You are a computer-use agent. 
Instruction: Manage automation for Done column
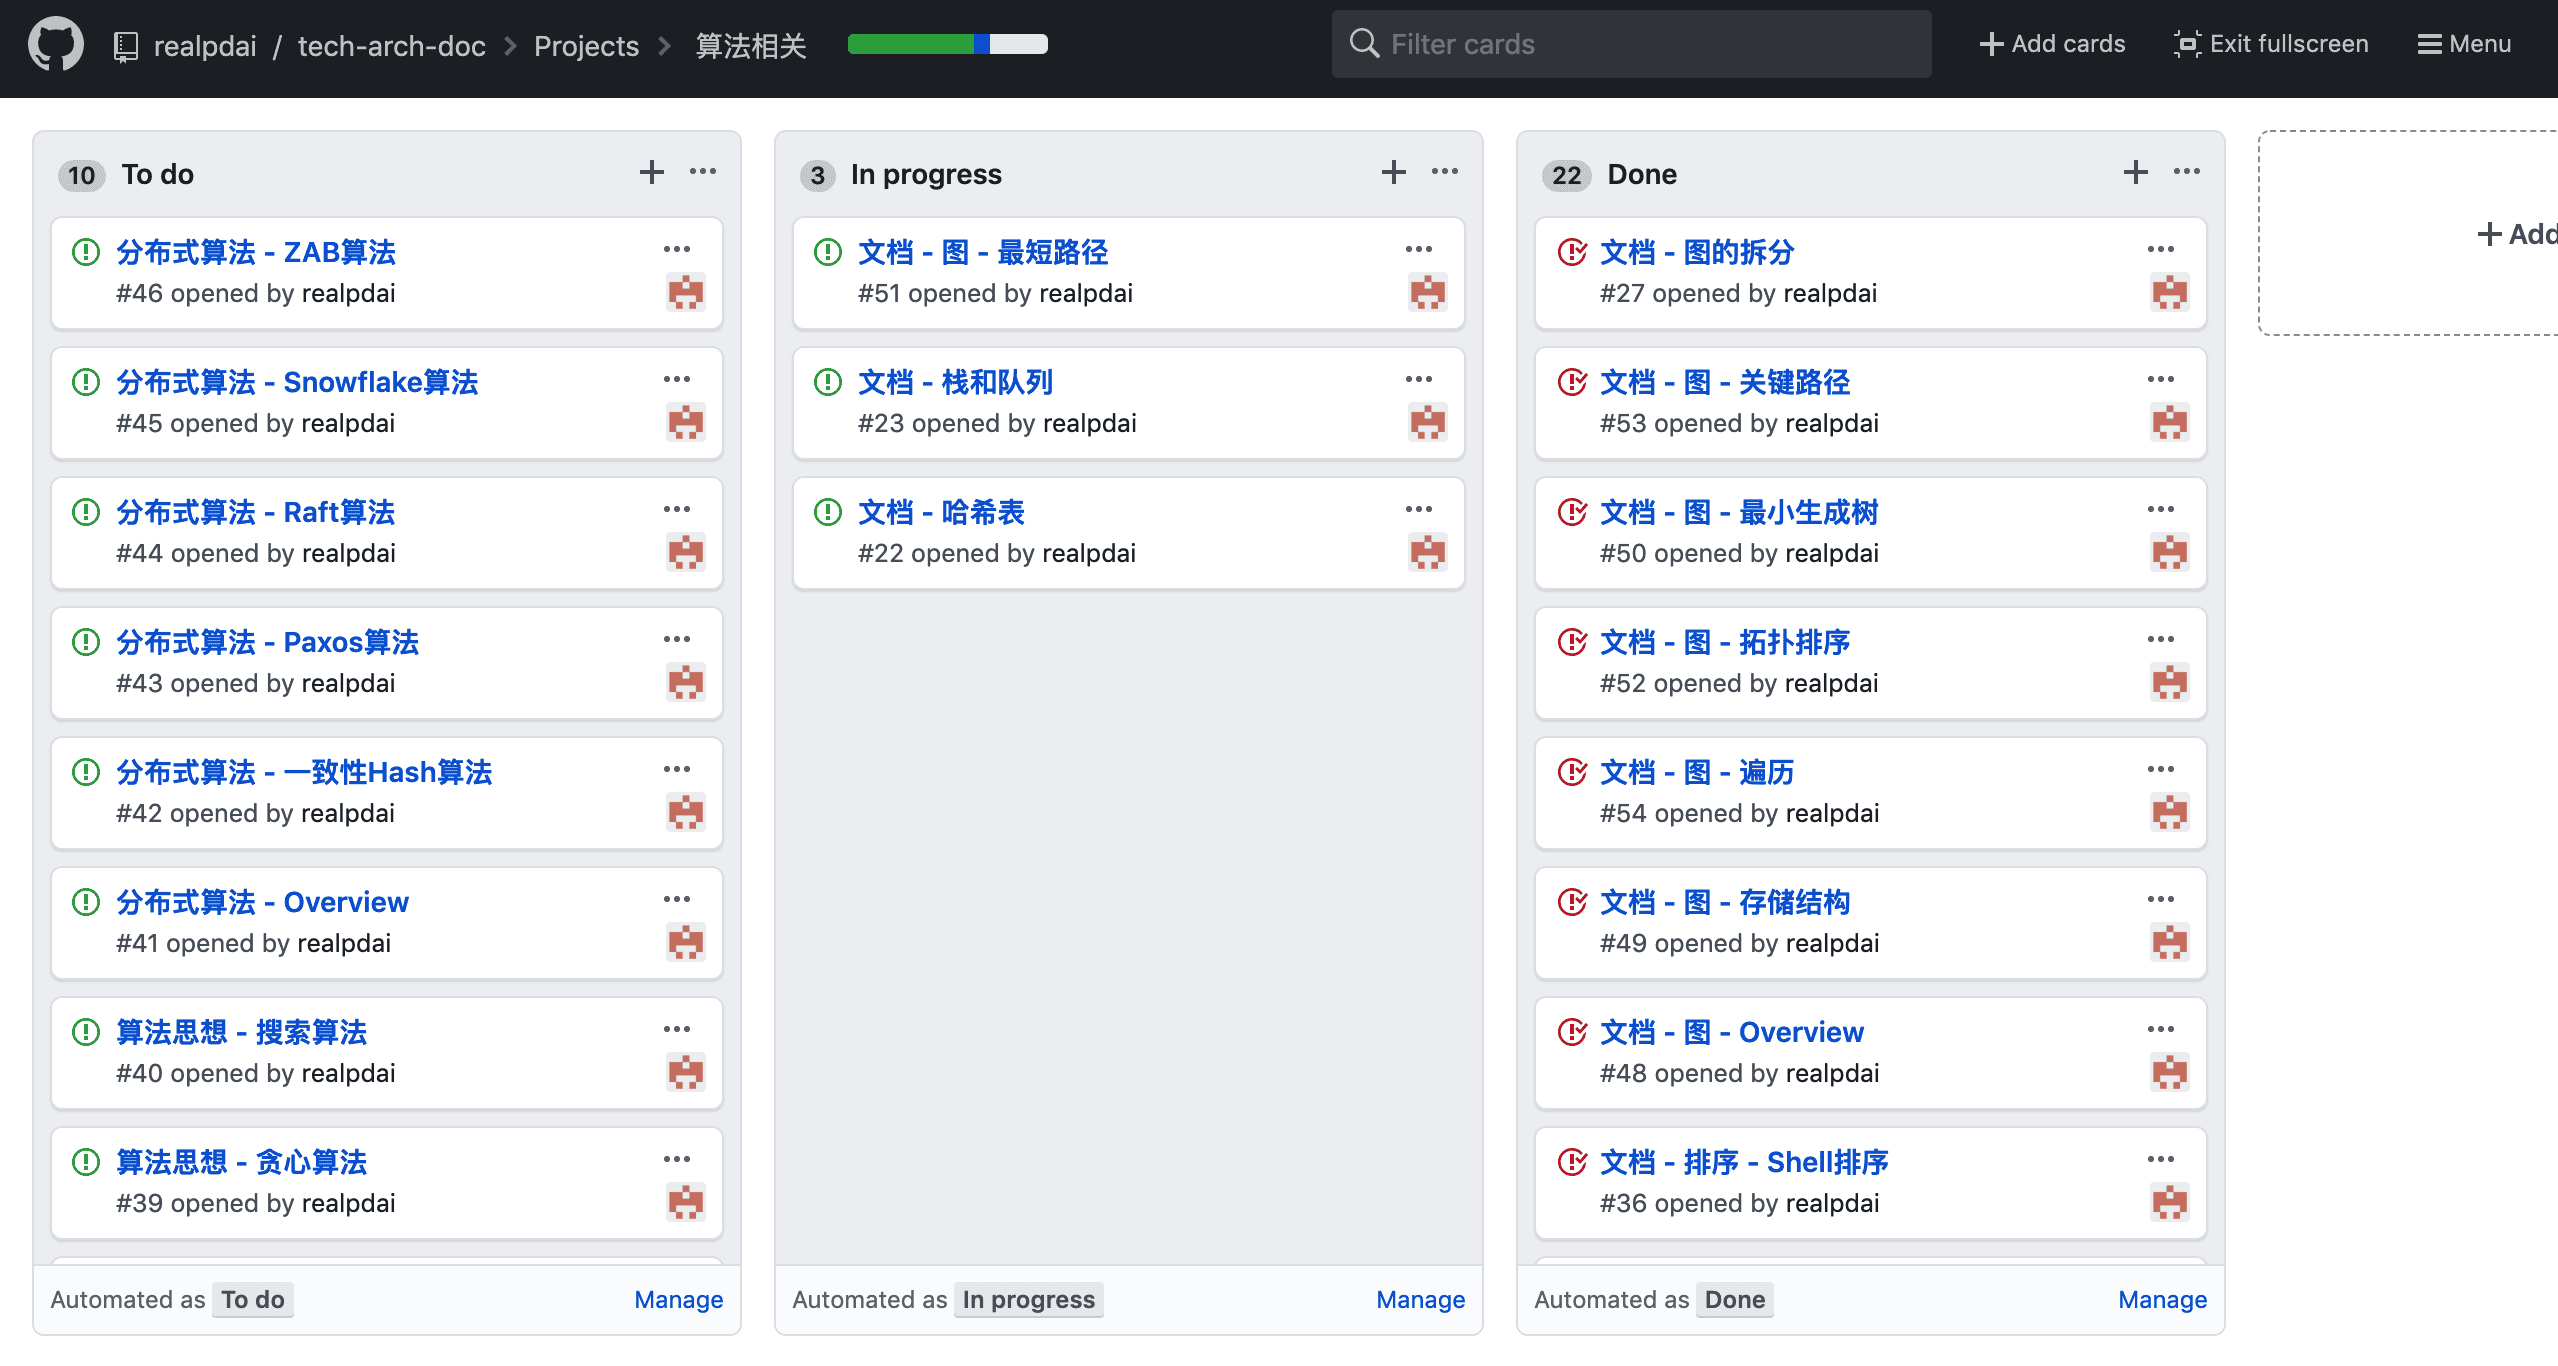(2162, 1299)
